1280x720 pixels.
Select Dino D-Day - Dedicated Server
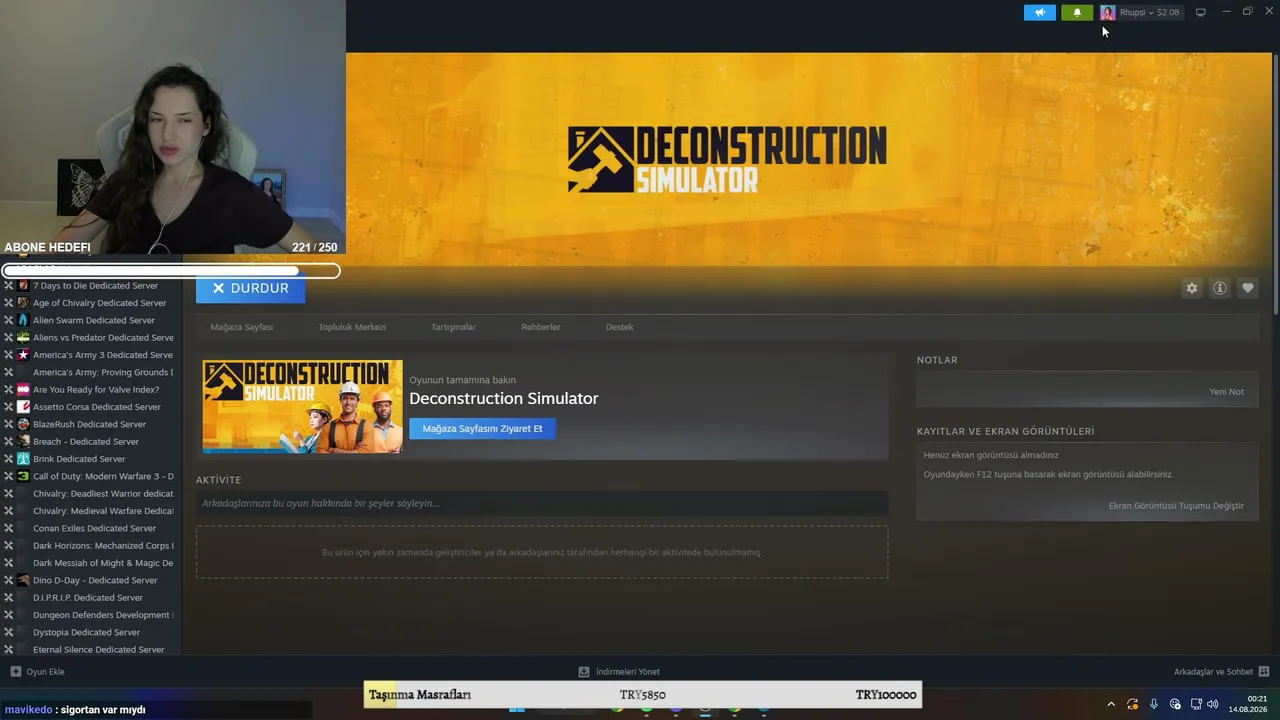coord(95,580)
